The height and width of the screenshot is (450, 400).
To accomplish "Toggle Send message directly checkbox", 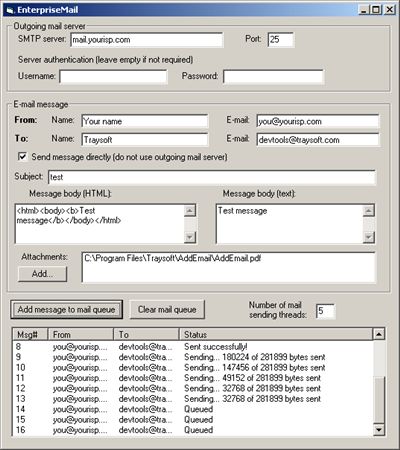I will pyautogui.click(x=22, y=156).
